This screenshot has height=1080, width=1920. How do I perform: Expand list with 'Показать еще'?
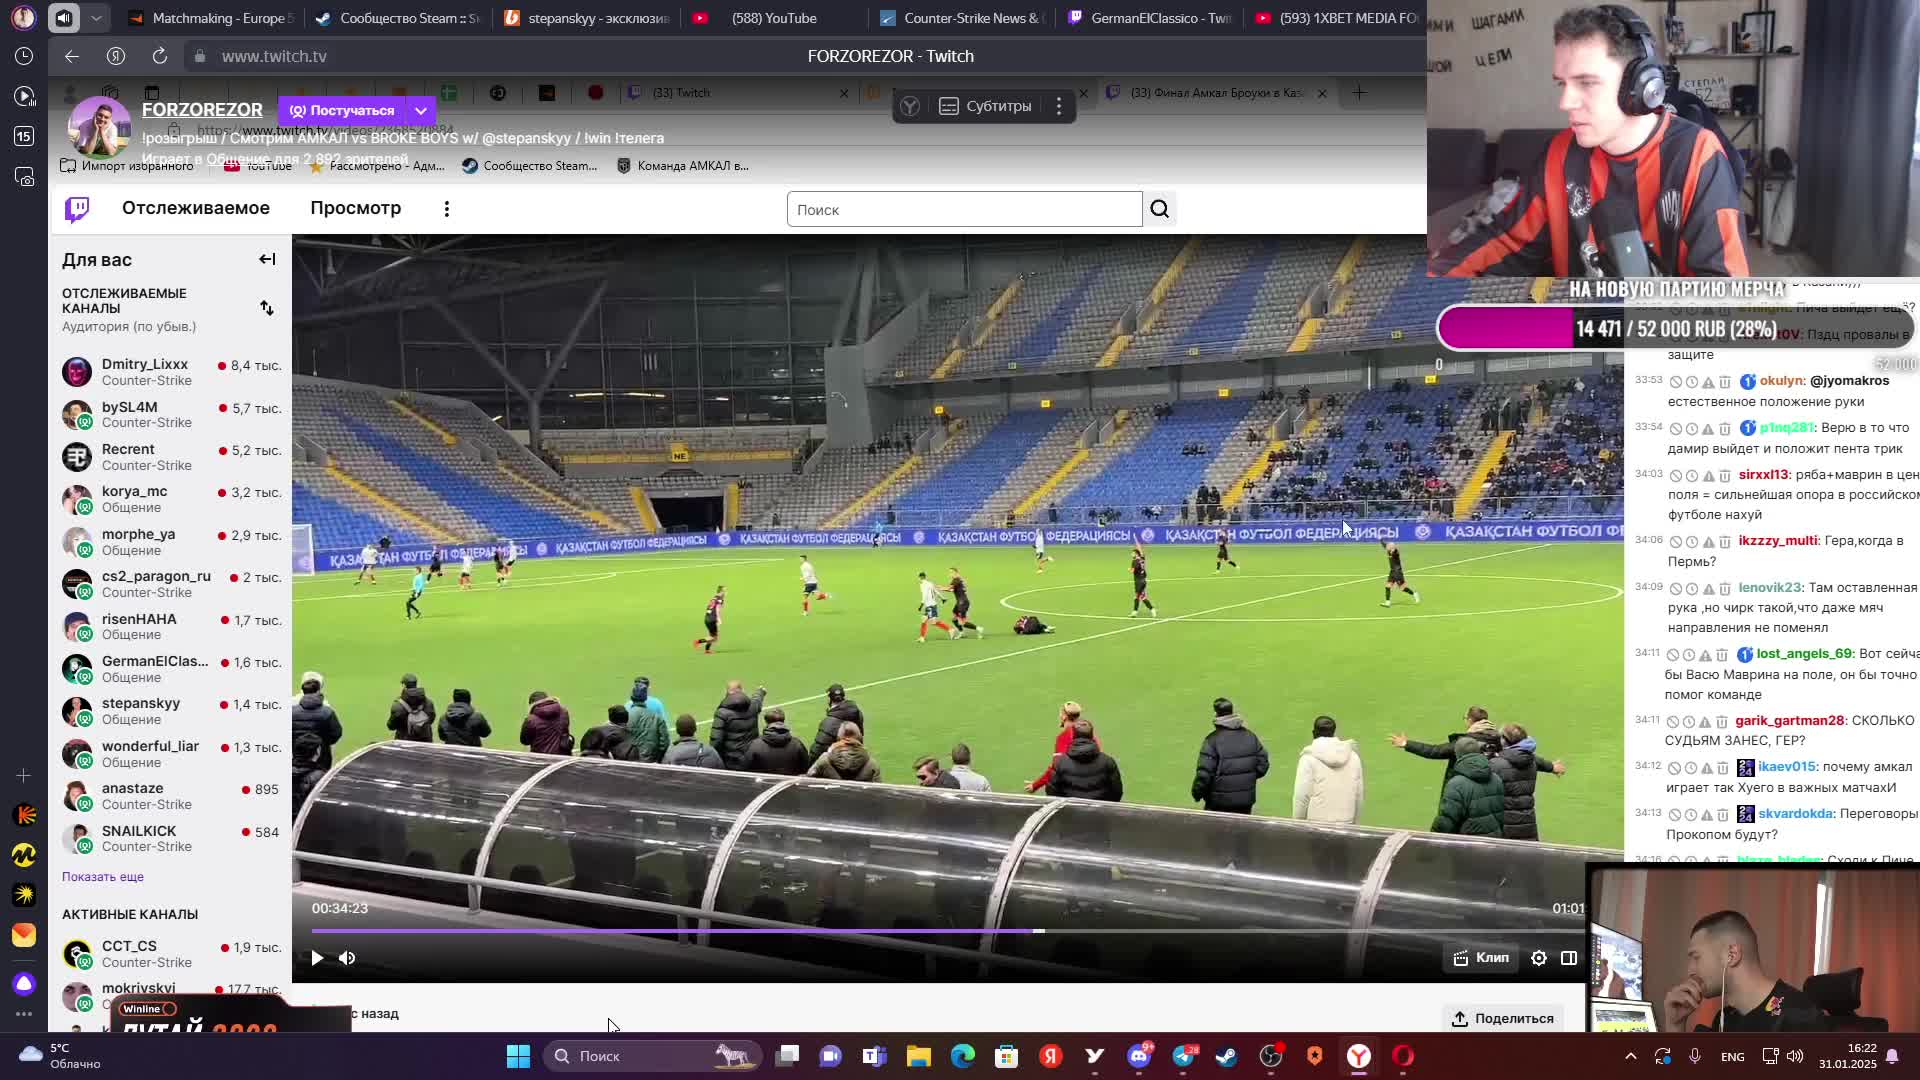tap(103, 877)
